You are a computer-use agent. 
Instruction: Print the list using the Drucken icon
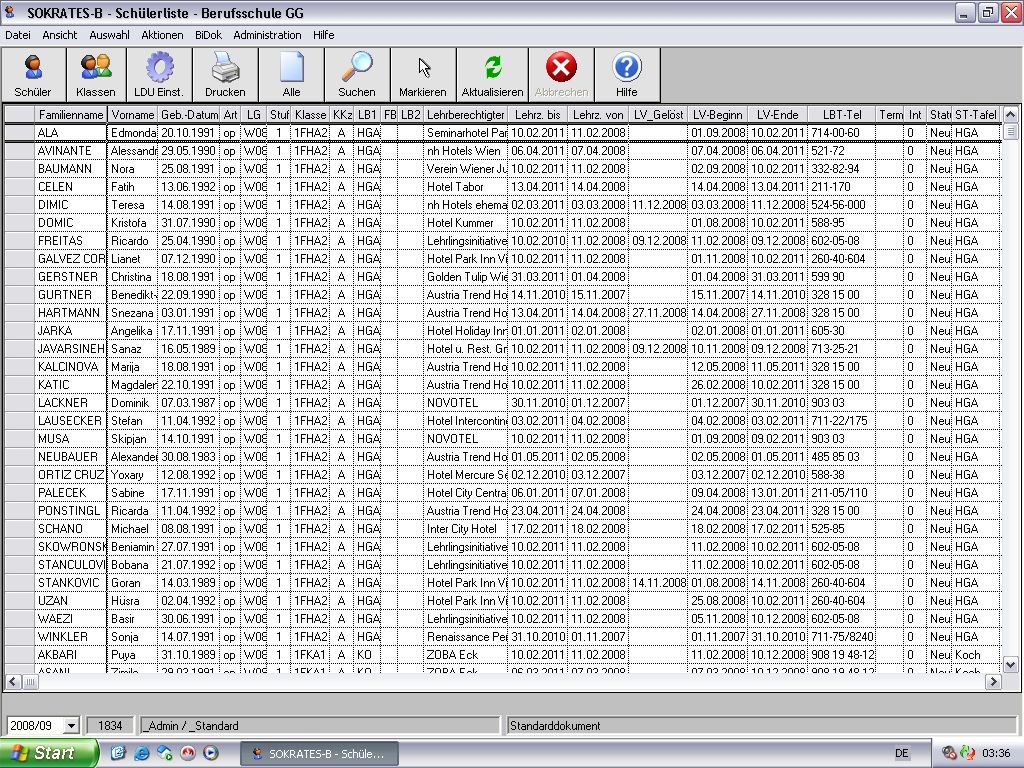pyautogui.click(x=225, y=75)
